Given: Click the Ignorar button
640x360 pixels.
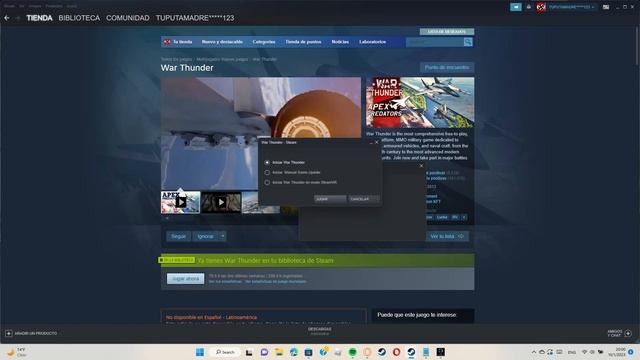Looking at the screenshot, I should (x=205, y=236).
